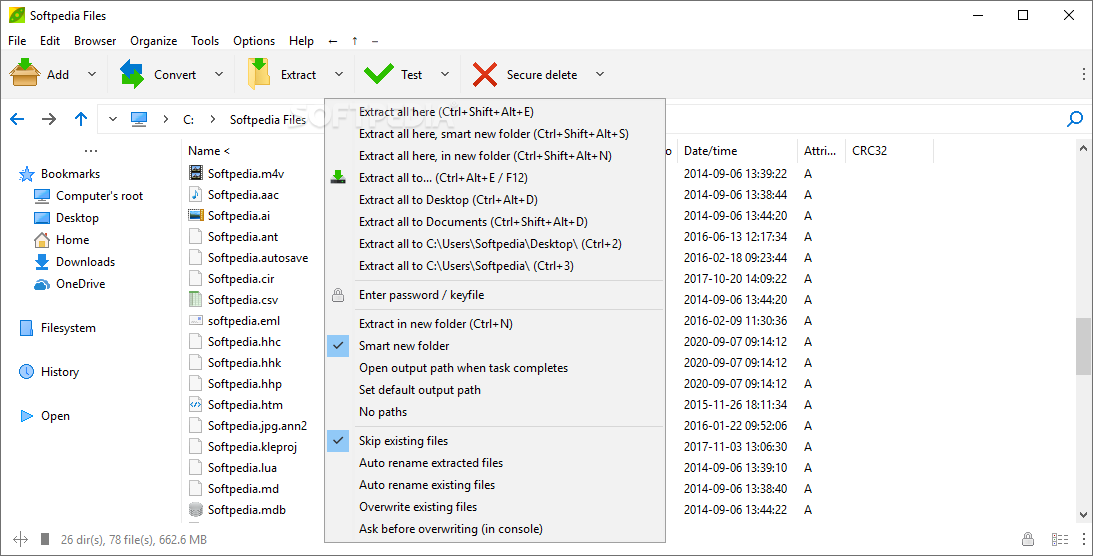Enable Open output path when task completes

pyautogui.click(x=495, y=368)
